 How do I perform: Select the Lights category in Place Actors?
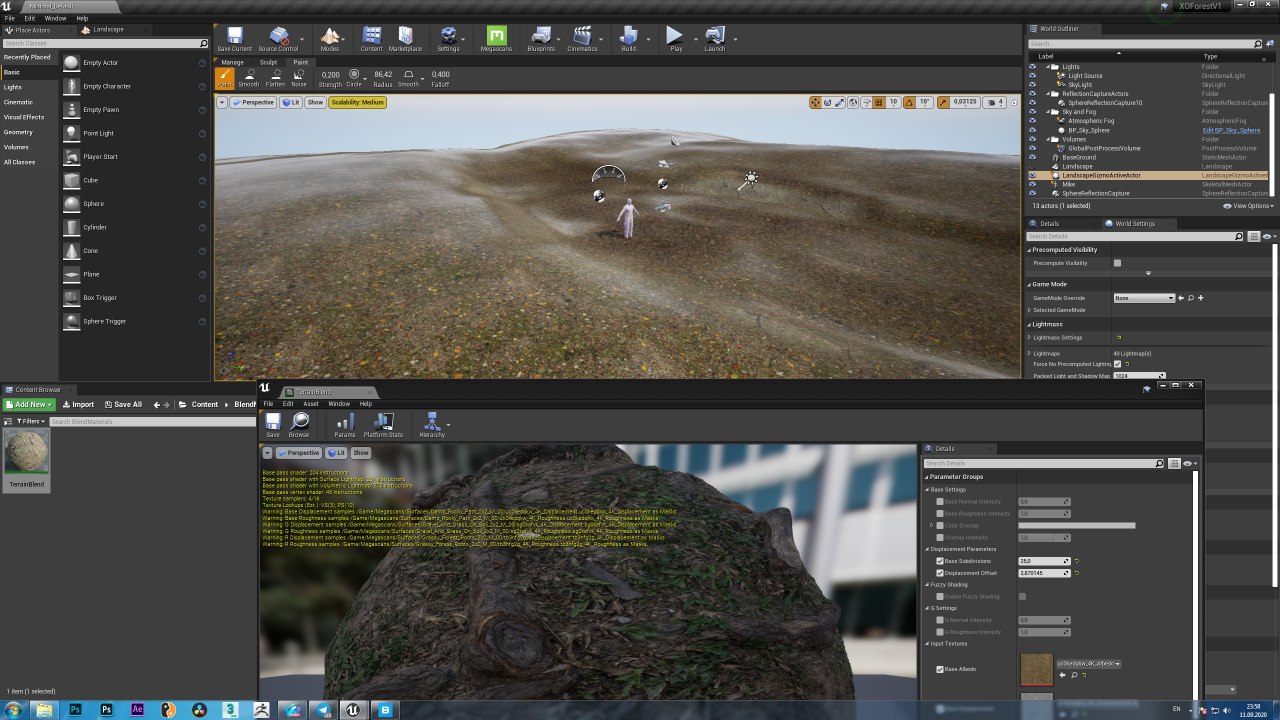(x=13, y=87)
